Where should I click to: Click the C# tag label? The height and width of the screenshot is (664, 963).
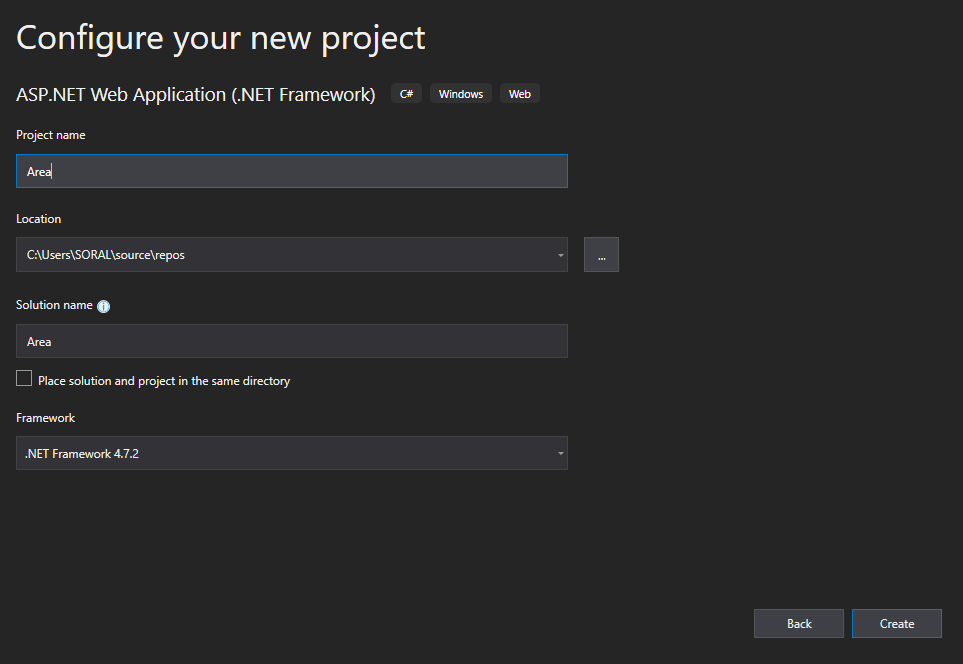[x=407, y=94]
